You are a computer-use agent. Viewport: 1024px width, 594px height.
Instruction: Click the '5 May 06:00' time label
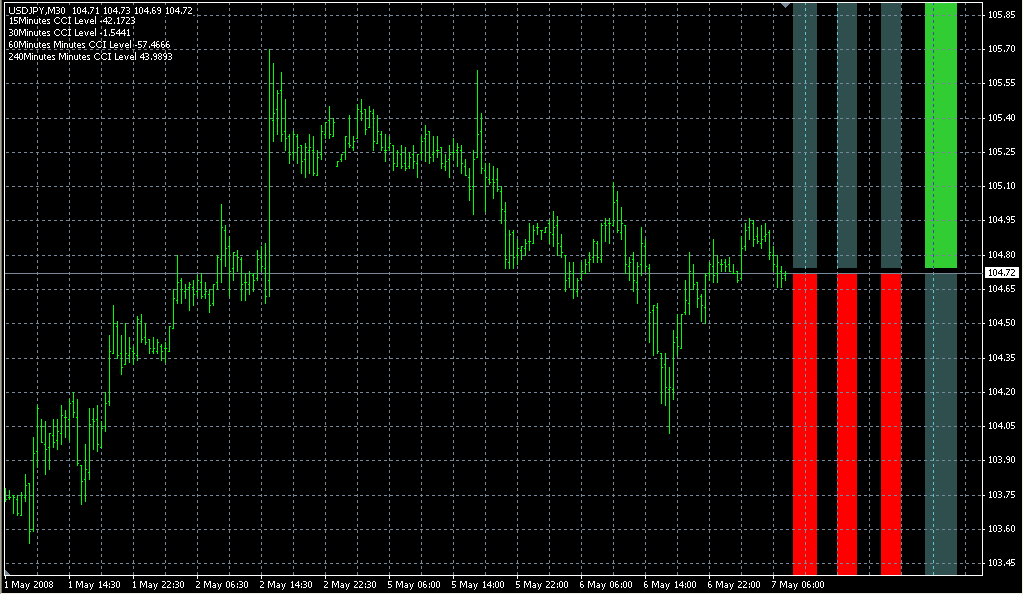[414, 585]
